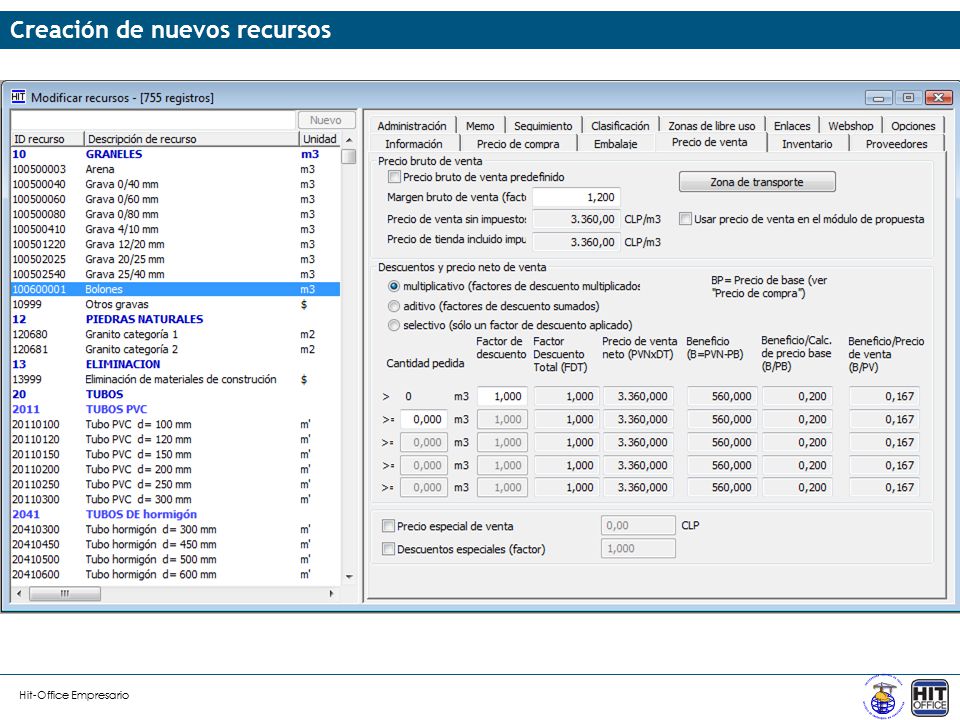Enable Precio especial de venta checkbox
This screenshot has width=960, height=720.
click(388, 525)
